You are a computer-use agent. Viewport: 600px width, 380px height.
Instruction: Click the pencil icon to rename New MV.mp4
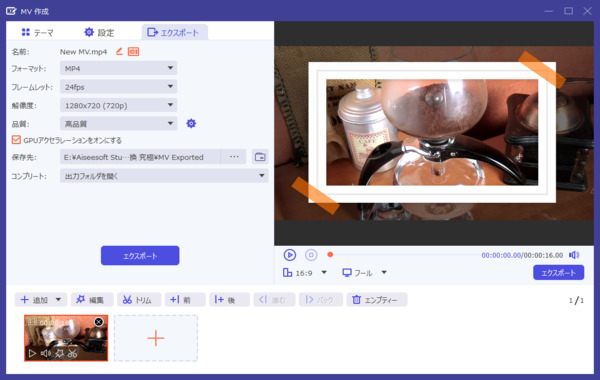tap(119, 51)
